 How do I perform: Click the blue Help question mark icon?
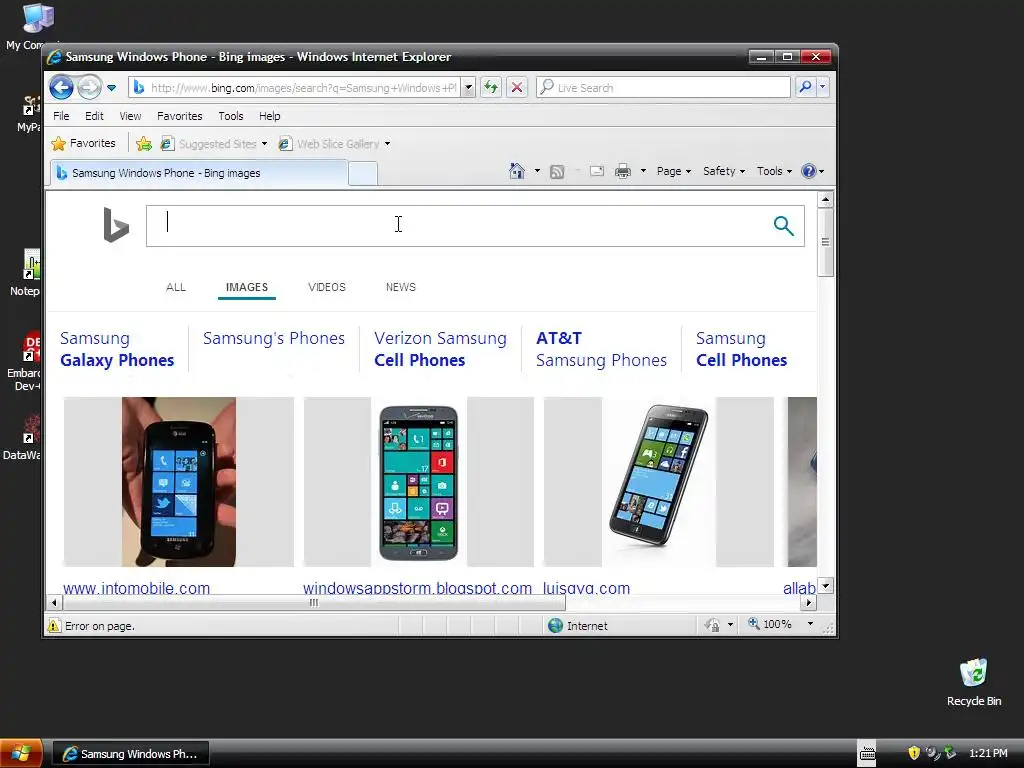pyautogui.click(x=808, y=171)
